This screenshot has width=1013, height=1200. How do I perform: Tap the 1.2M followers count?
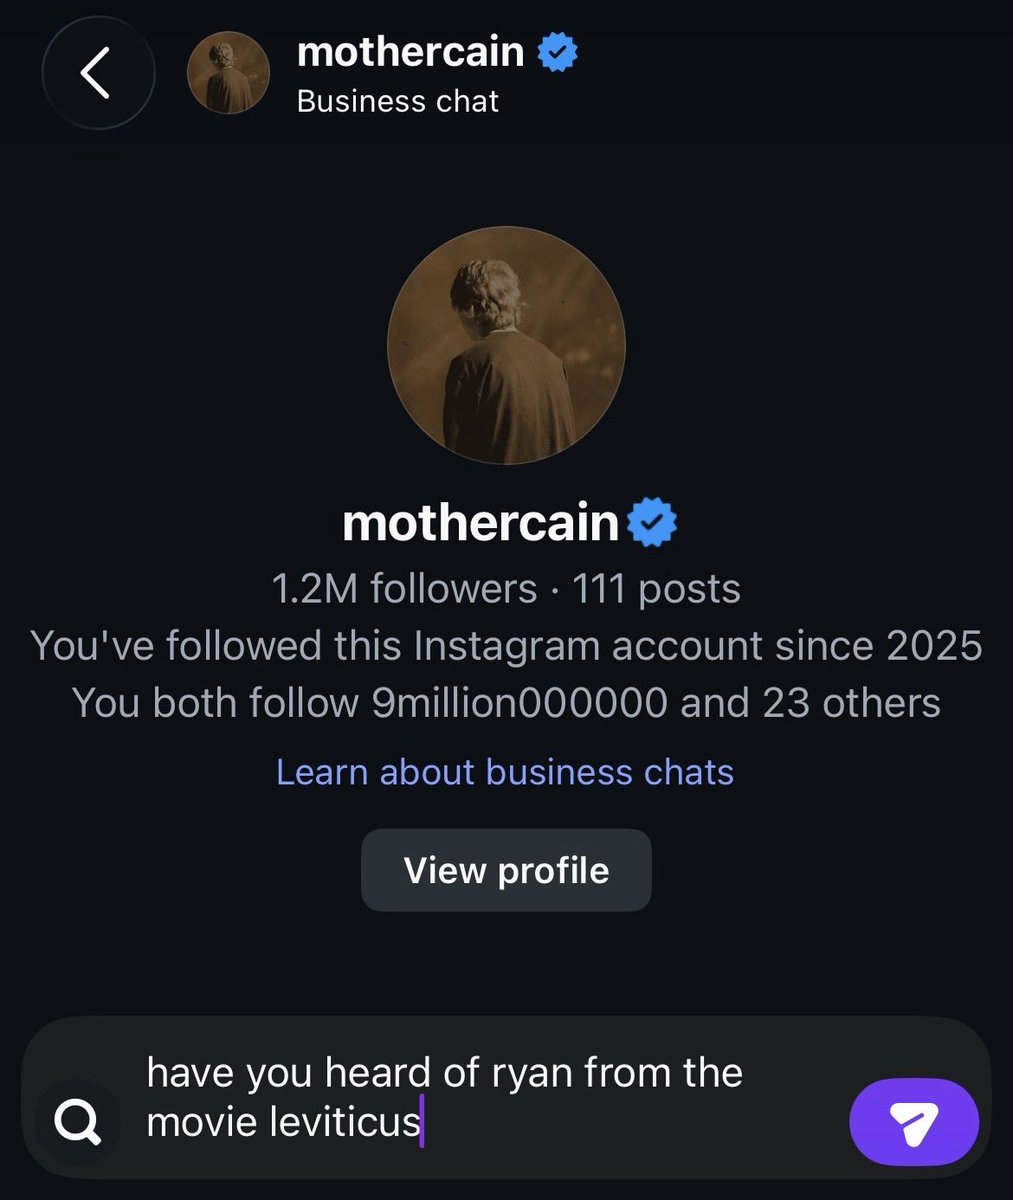coord(404,589)
